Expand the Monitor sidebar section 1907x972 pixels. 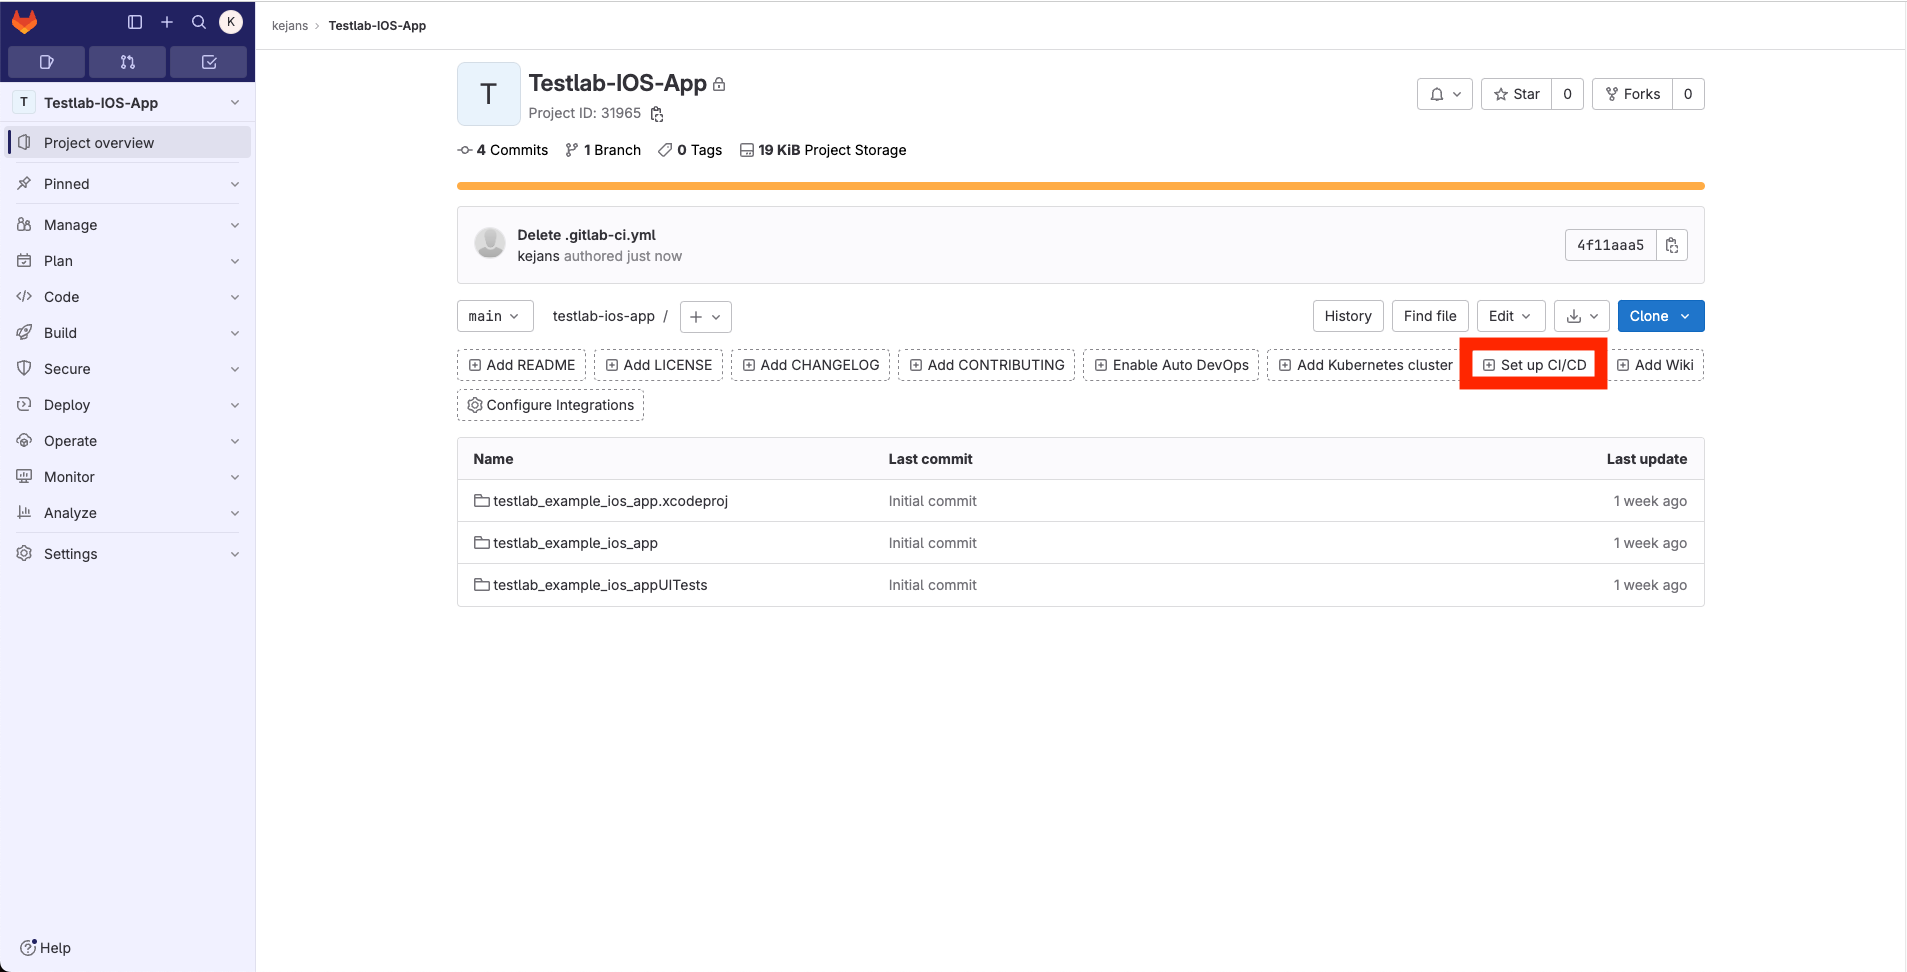[x=128, y=477]
